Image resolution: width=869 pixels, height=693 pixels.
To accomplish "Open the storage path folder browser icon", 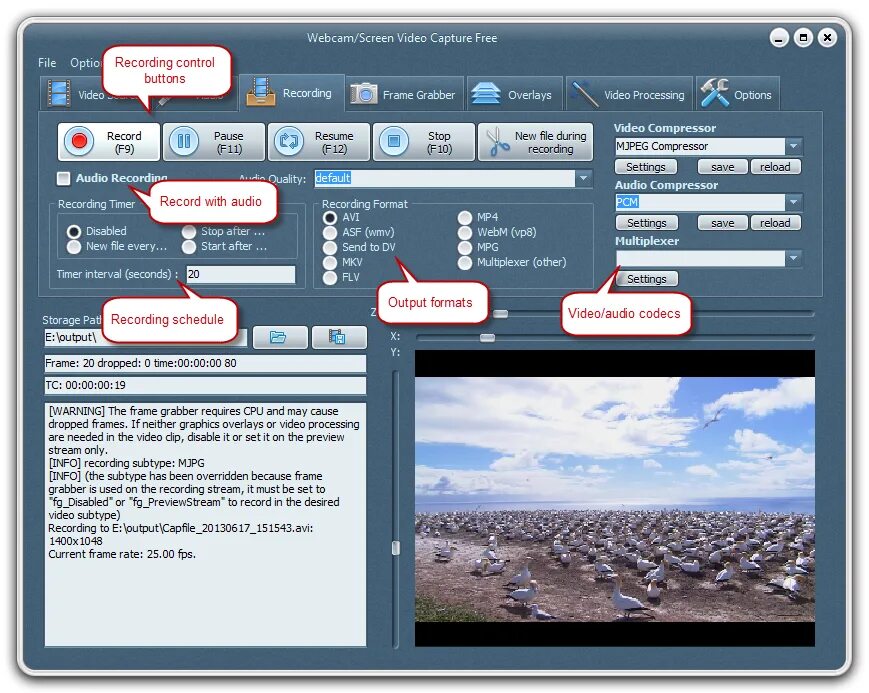I will 280,337.
